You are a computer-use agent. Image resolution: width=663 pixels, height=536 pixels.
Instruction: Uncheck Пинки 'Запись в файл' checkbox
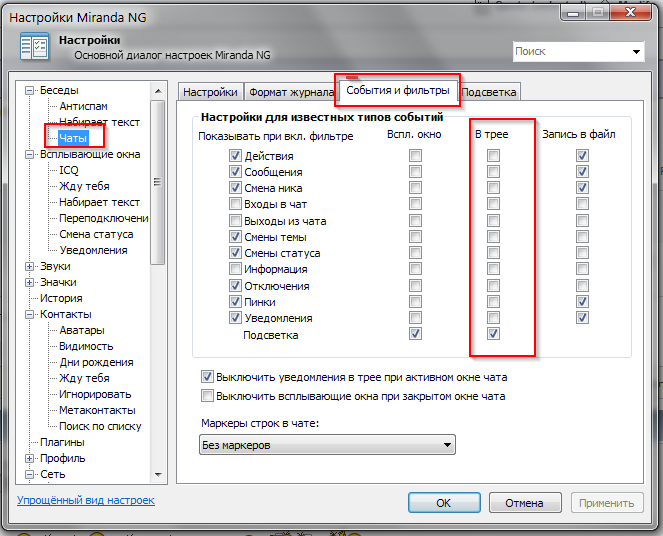[x=582, y=302]
